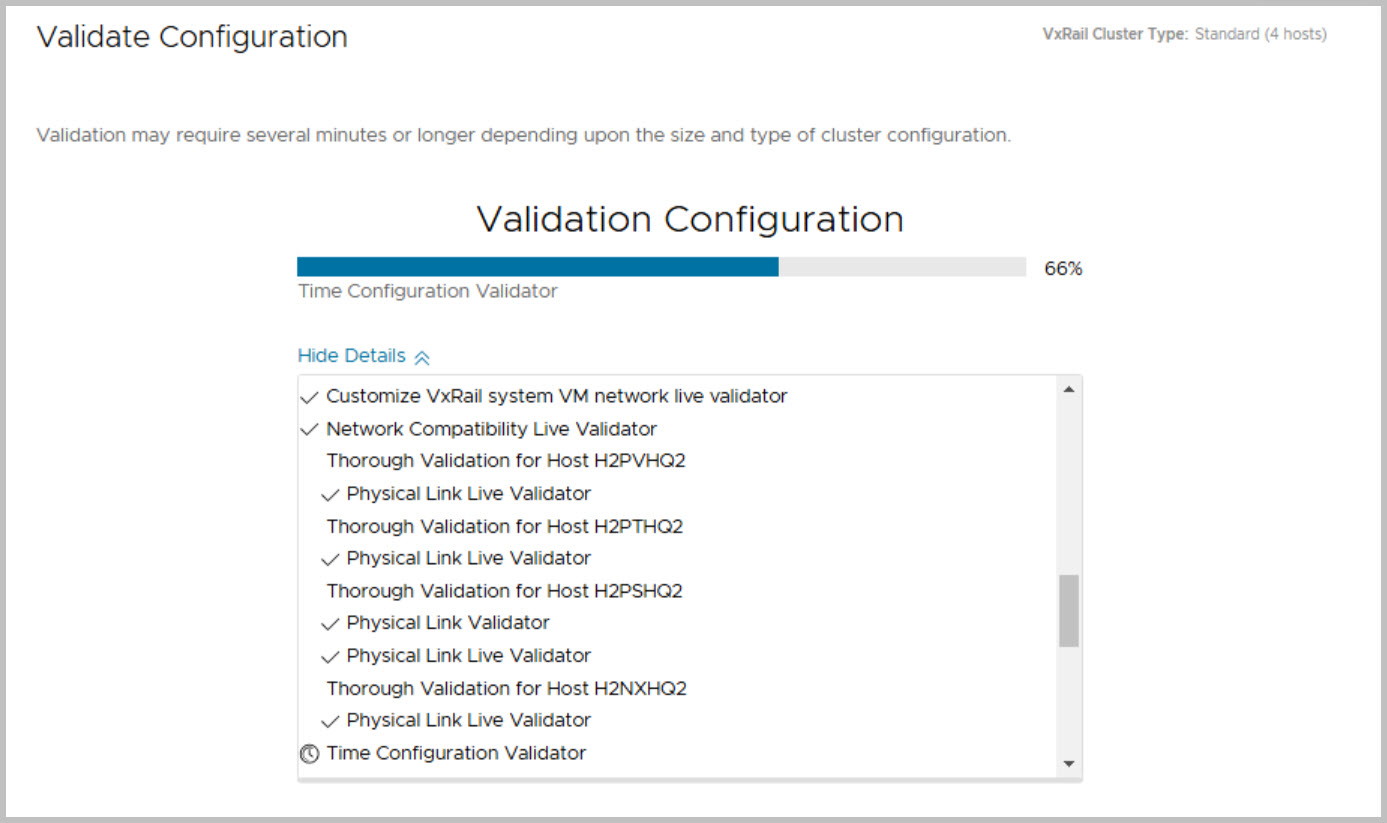Click the clock icon beside Time Configuration Validator
Viewport: 1387px width, 823px height.
pos(309,753)
